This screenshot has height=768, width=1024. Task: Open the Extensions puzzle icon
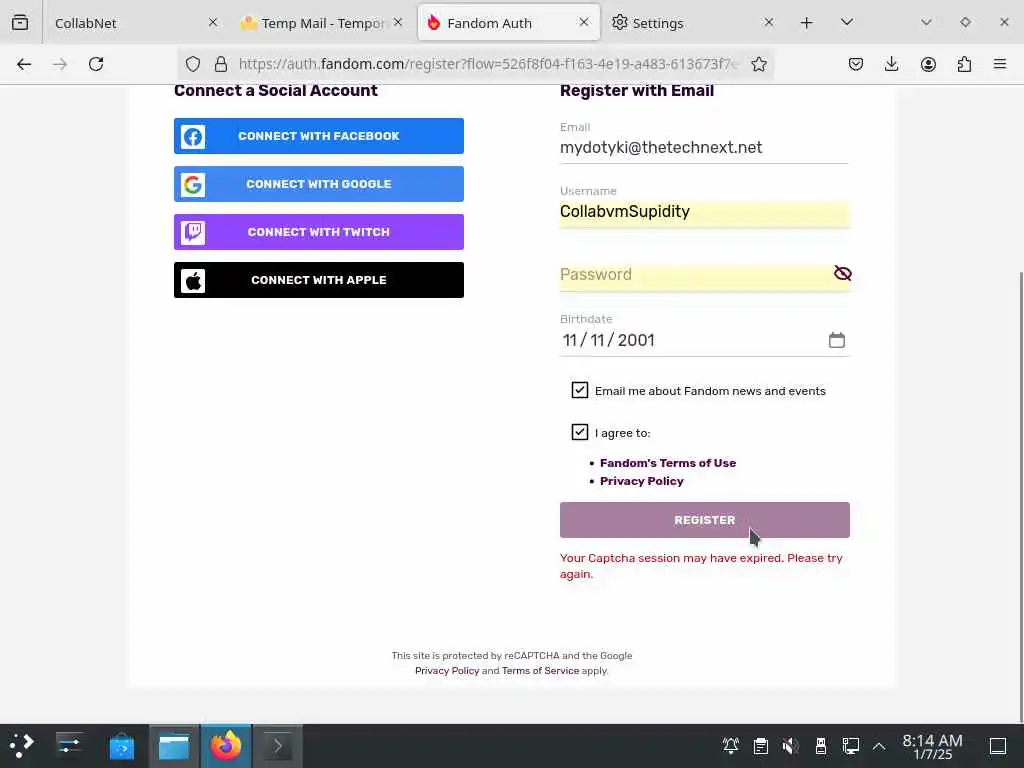click(964, 64)
